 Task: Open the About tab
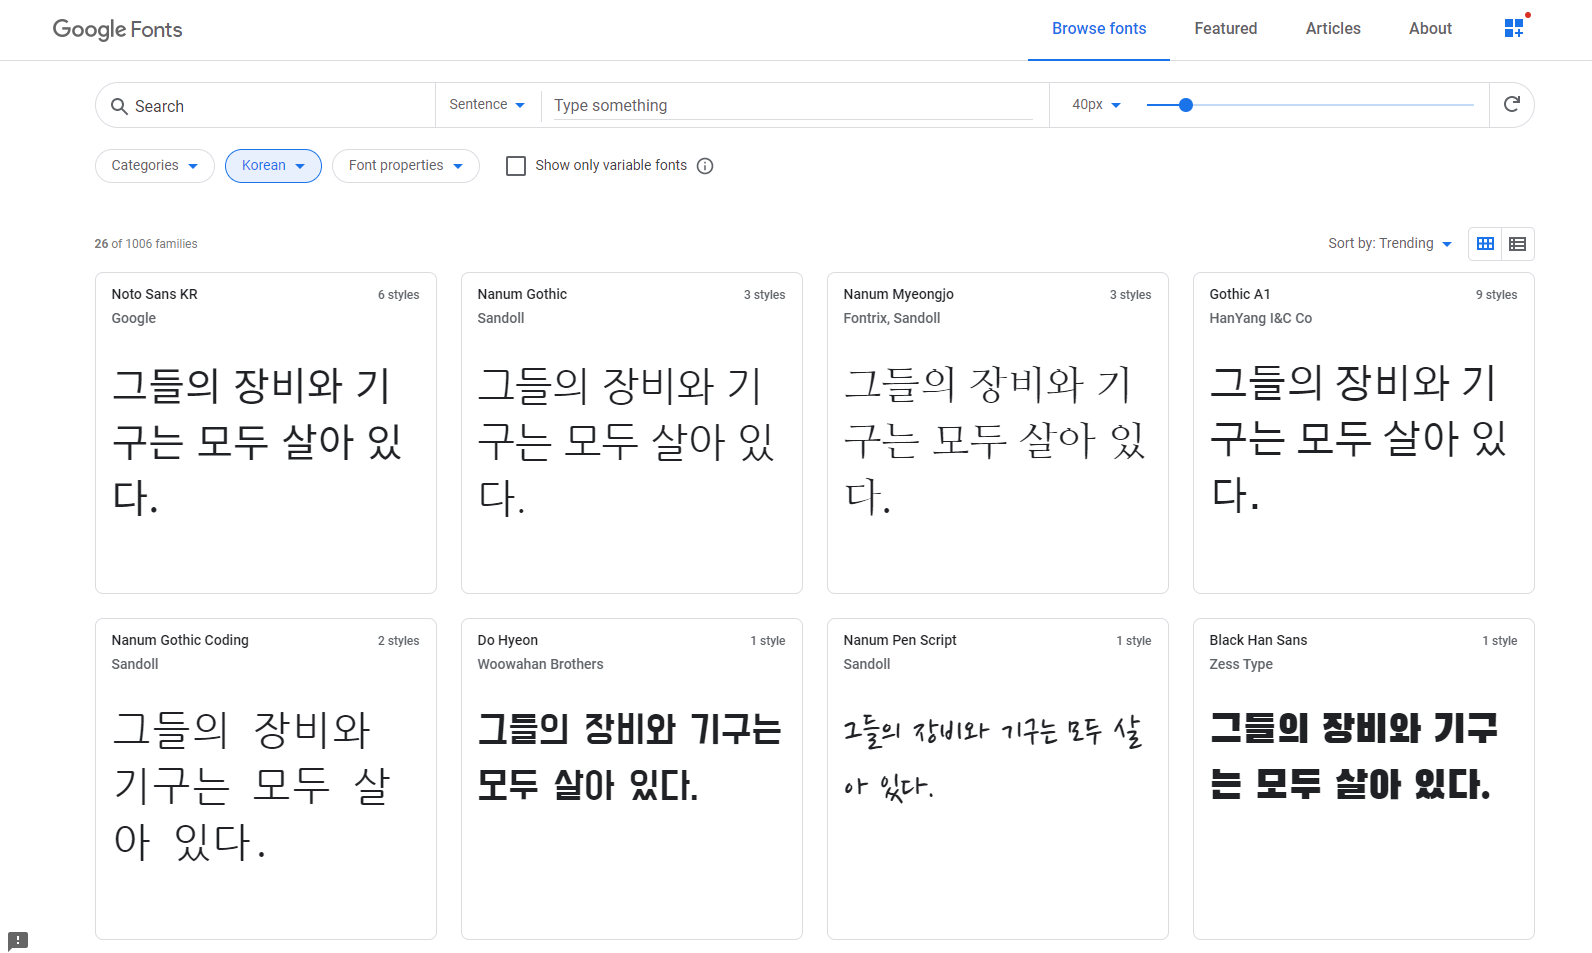click(x=1430, y=29)
